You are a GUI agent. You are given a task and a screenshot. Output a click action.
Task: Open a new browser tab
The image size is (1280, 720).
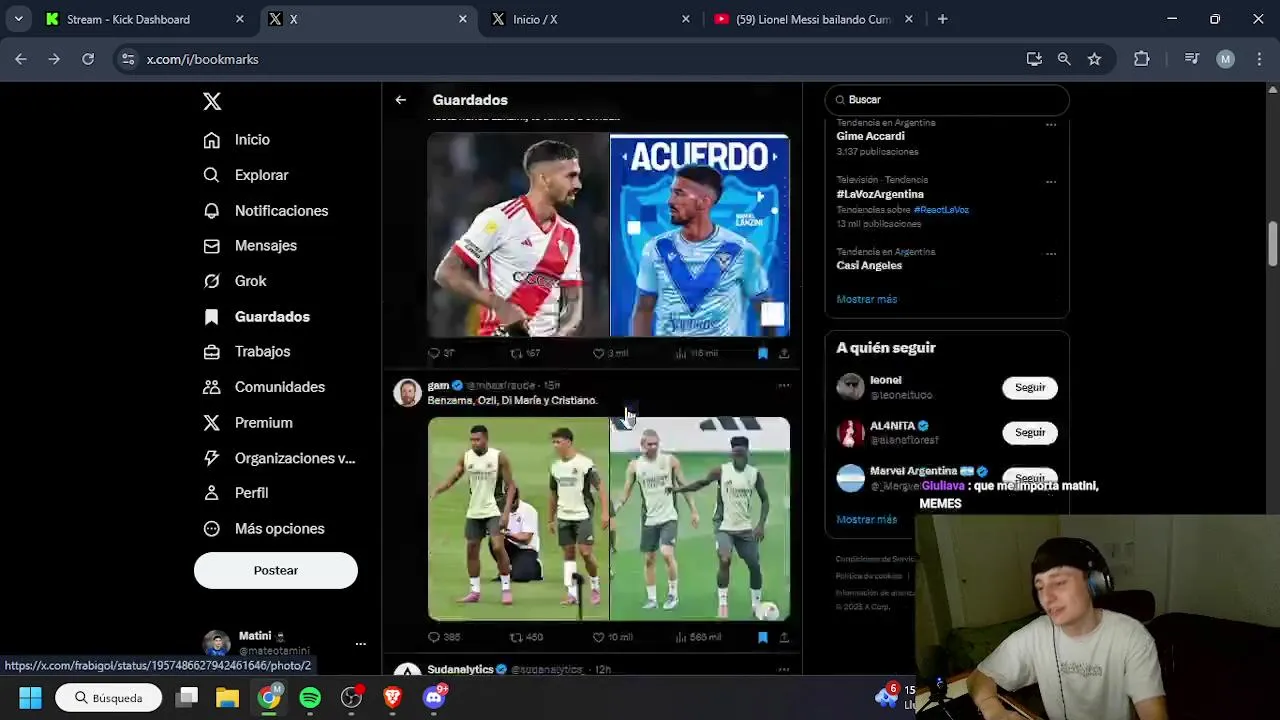(942, 19)
